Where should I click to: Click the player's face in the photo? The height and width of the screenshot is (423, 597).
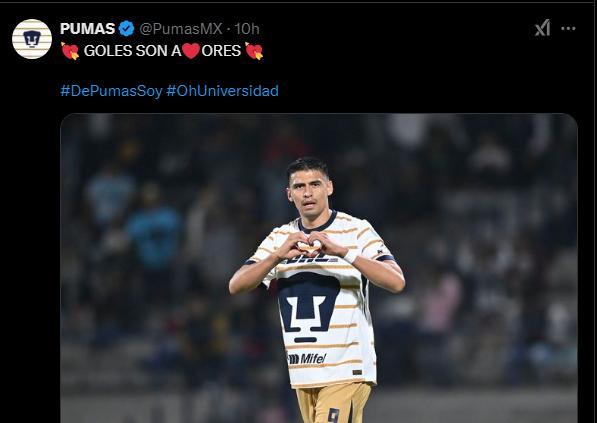coord(309,193)
